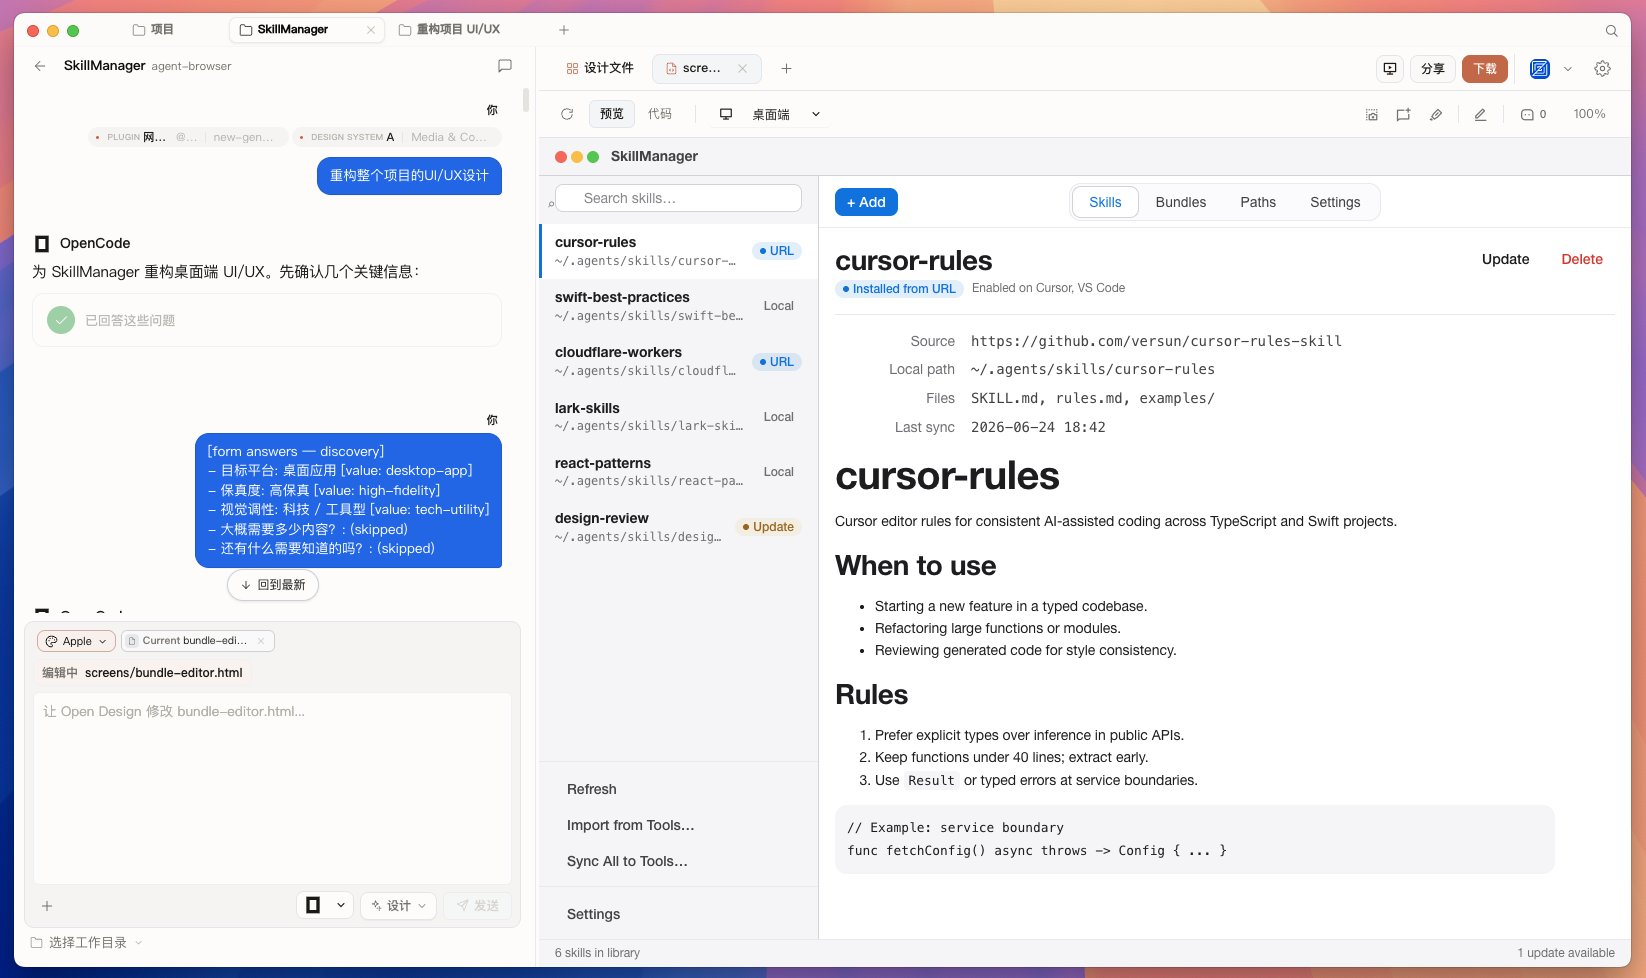Click the blue app logo icon in the header
The width and height of the screenshot is (1646, 978).
point(1540,69)
